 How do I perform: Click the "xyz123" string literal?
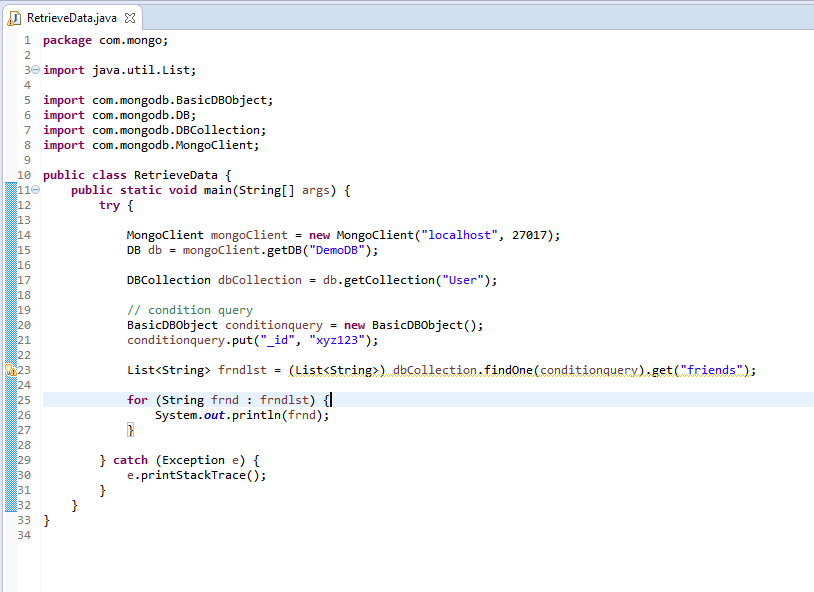click(x=337, y=340)
